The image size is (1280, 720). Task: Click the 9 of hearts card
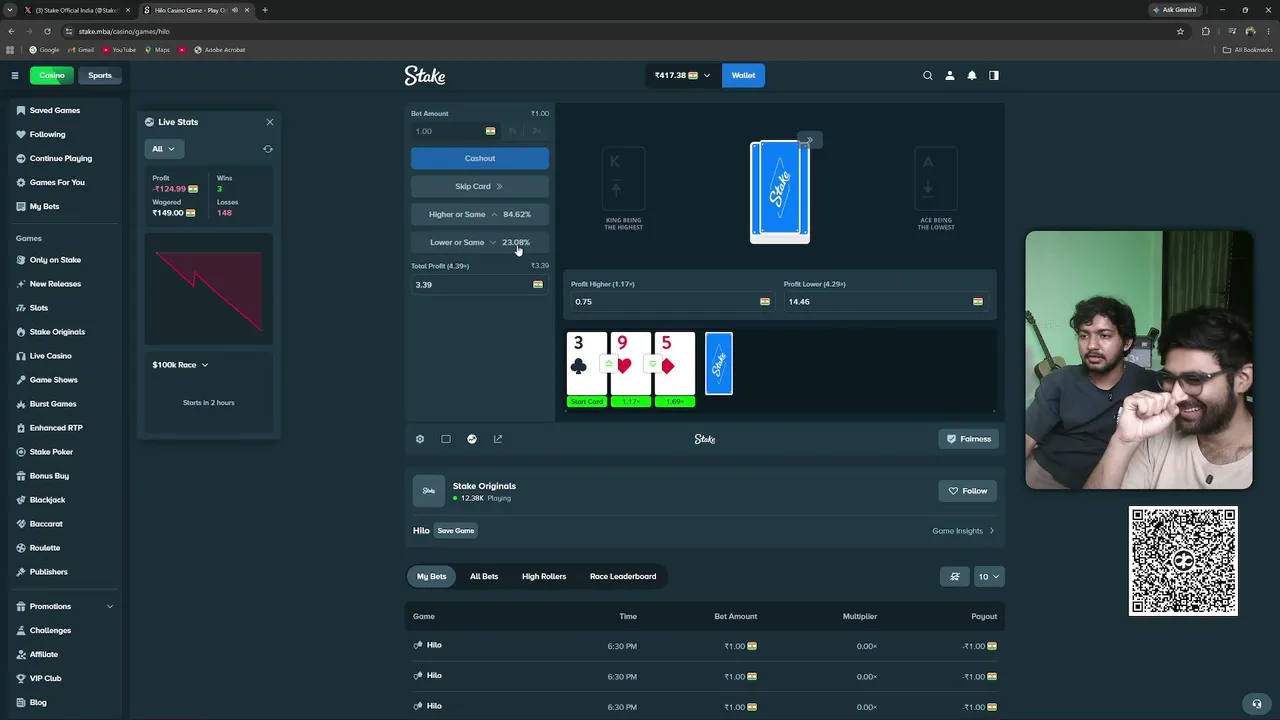click(x=630, y=364)
